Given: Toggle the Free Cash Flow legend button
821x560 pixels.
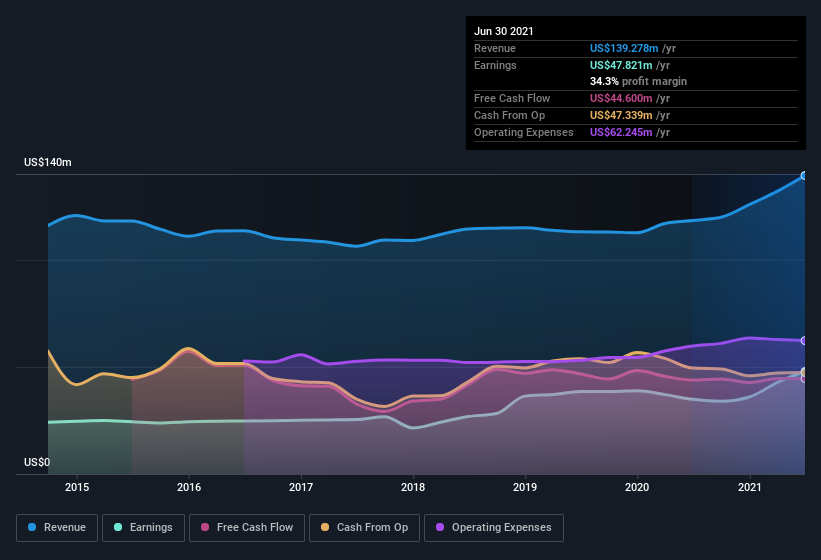Looking at the screenshot, I should [x=247, y=528].
